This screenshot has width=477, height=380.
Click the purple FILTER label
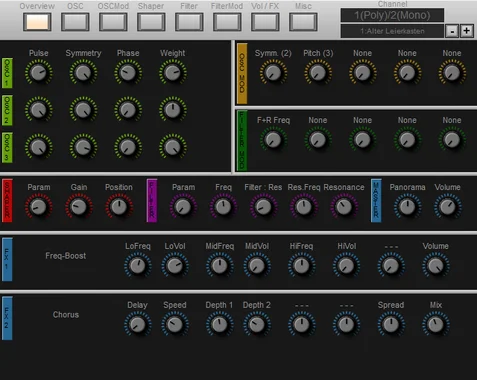pyautogui.click(x=152, y=200)
